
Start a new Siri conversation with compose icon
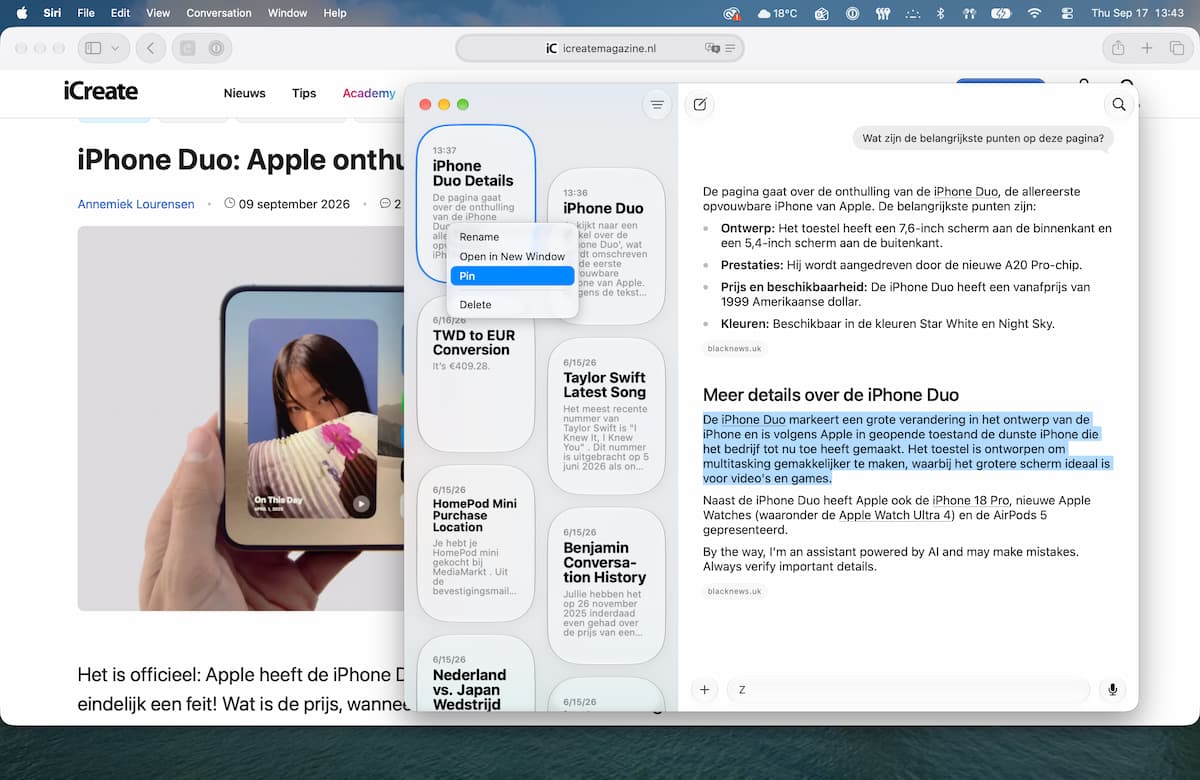point(699,104)
